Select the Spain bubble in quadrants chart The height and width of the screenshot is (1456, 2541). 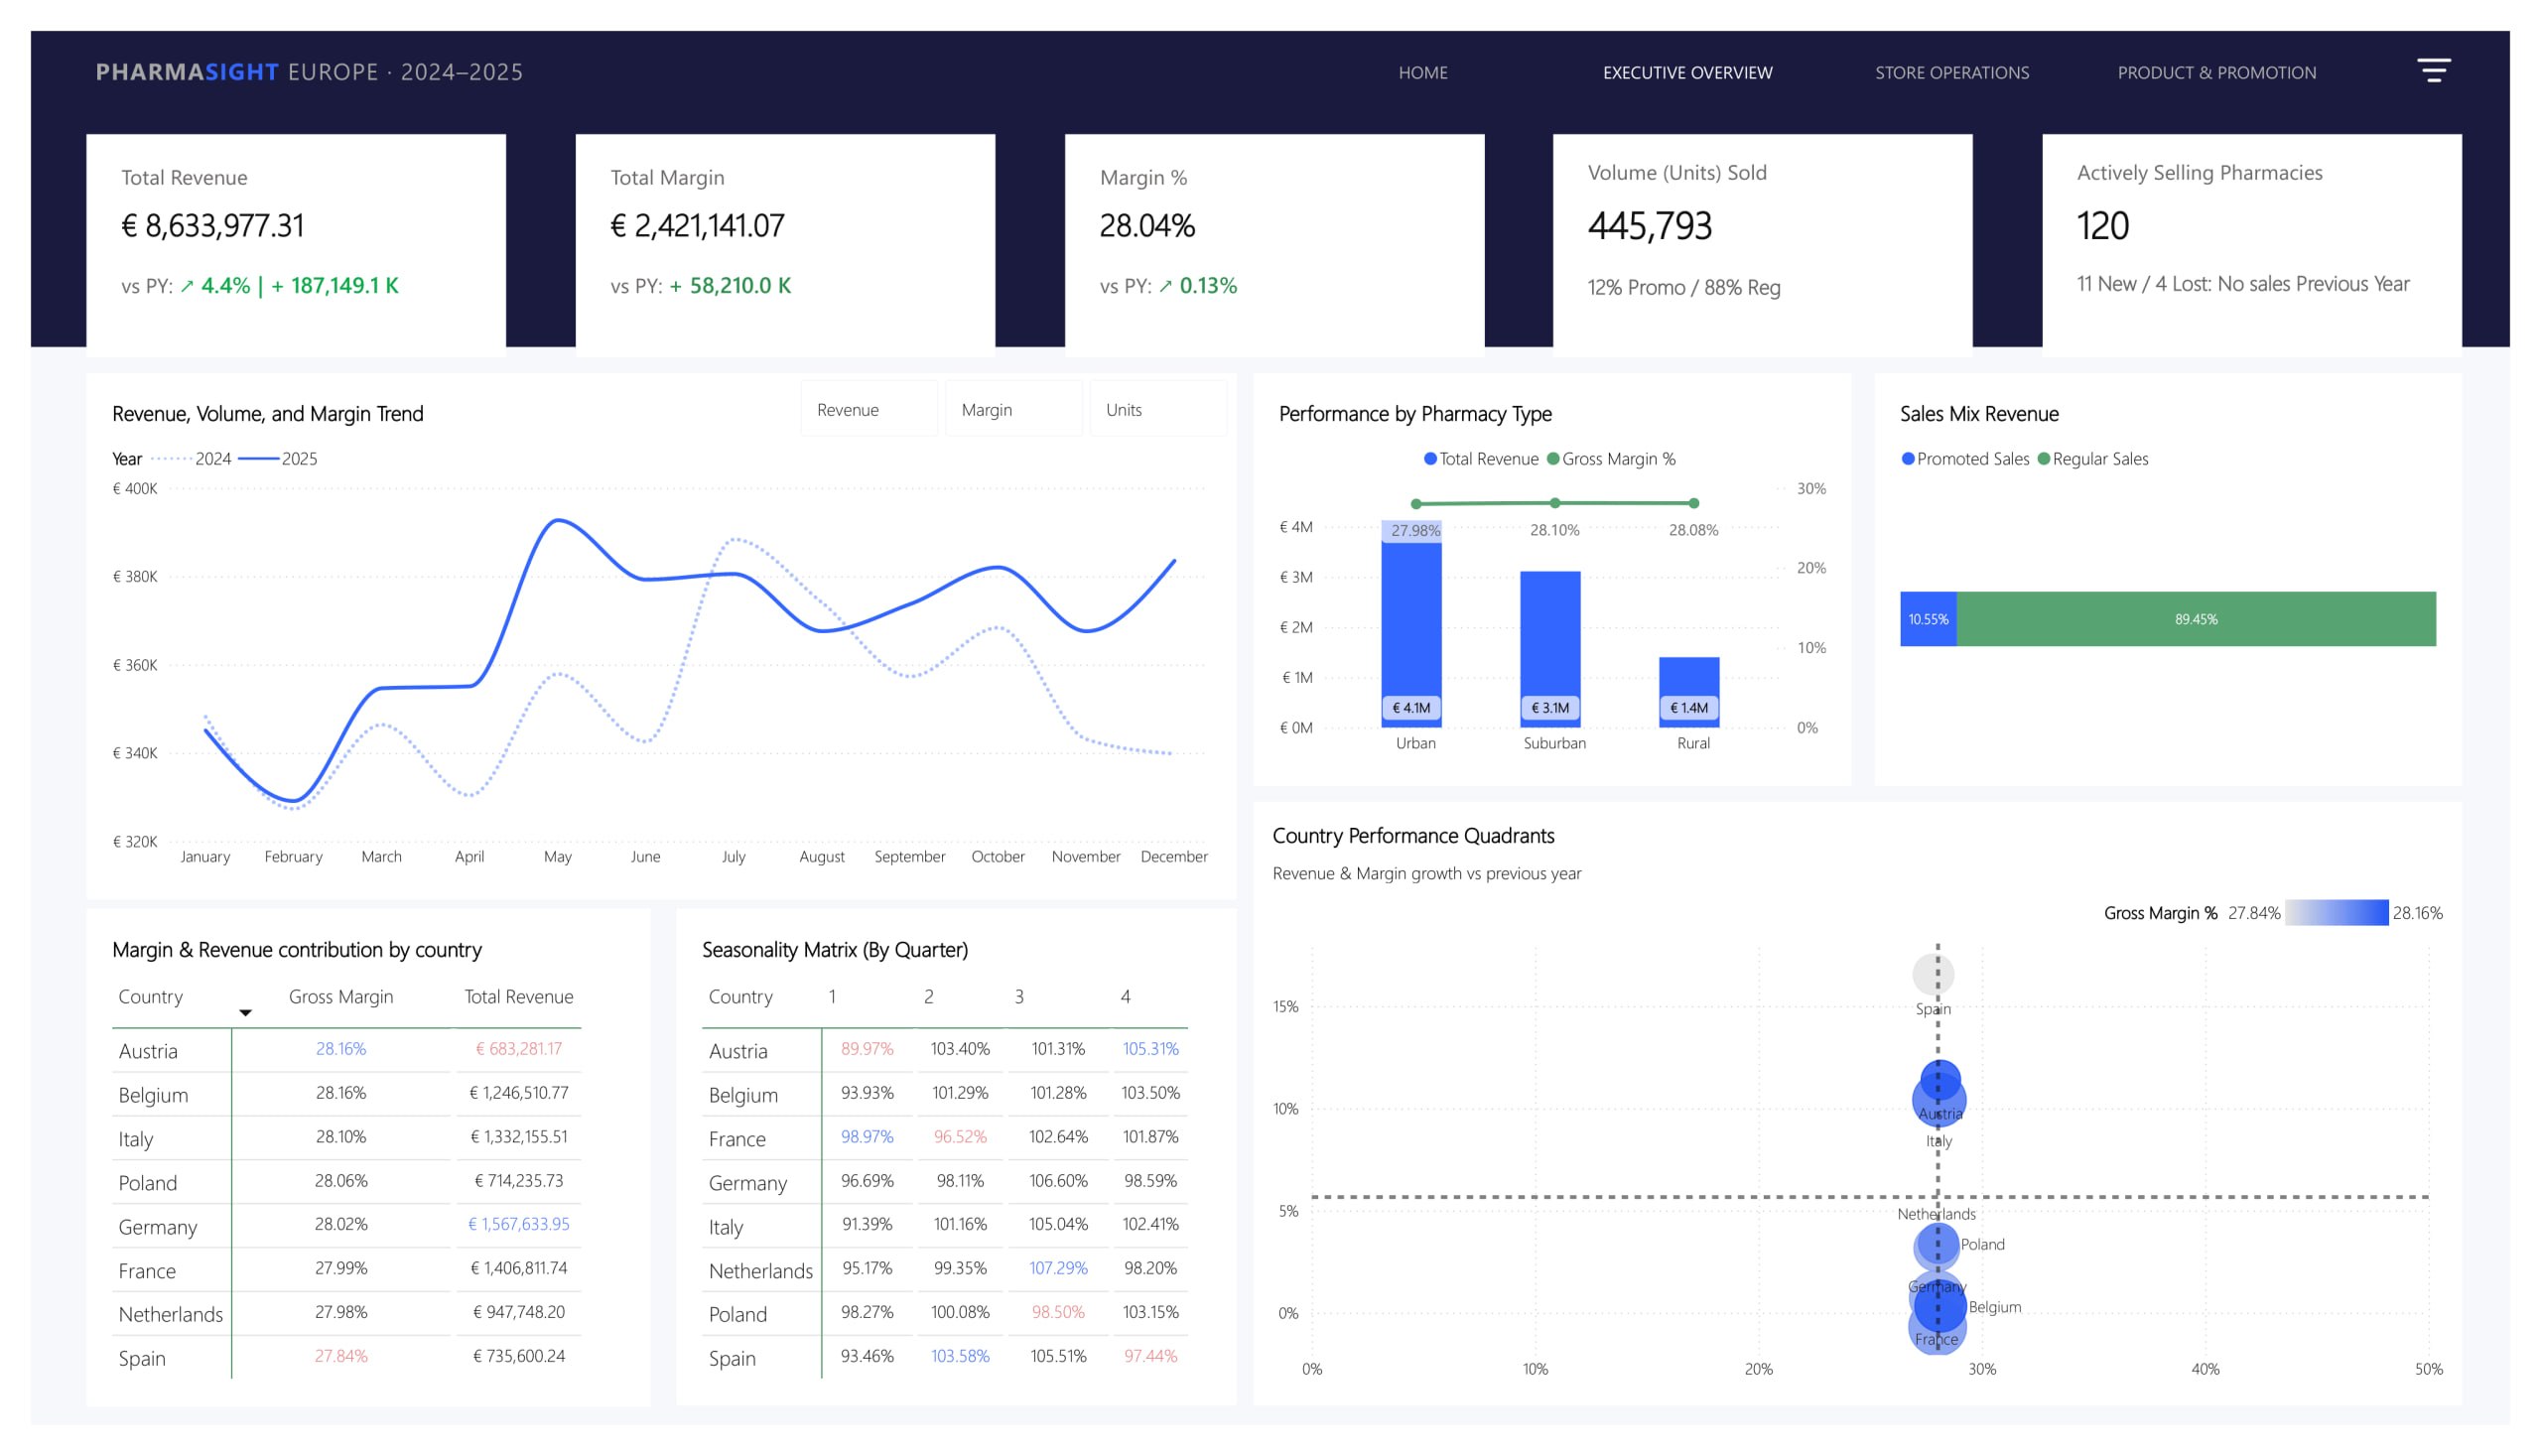tap(1933, 974)
